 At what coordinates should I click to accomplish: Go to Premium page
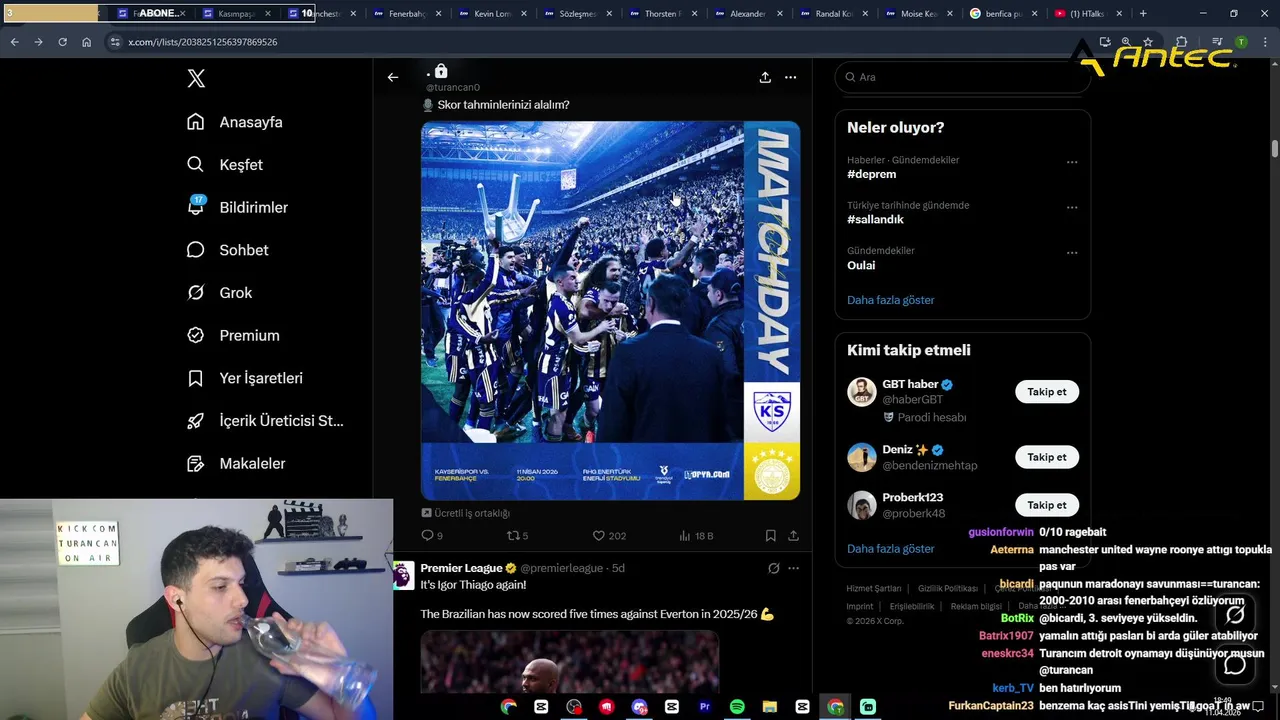click(x=234, y=336)
